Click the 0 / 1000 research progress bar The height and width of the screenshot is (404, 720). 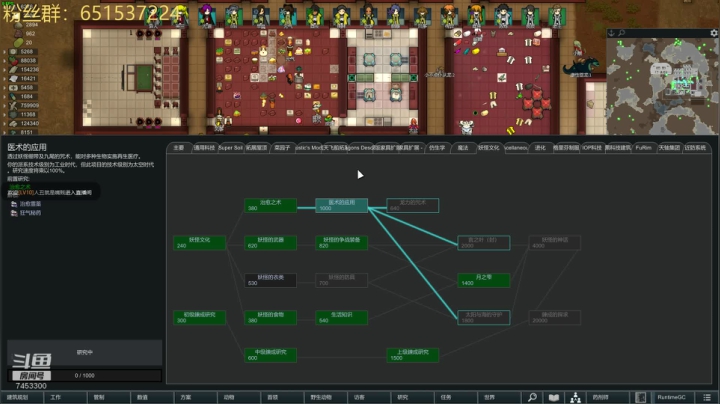pos(84,376)
